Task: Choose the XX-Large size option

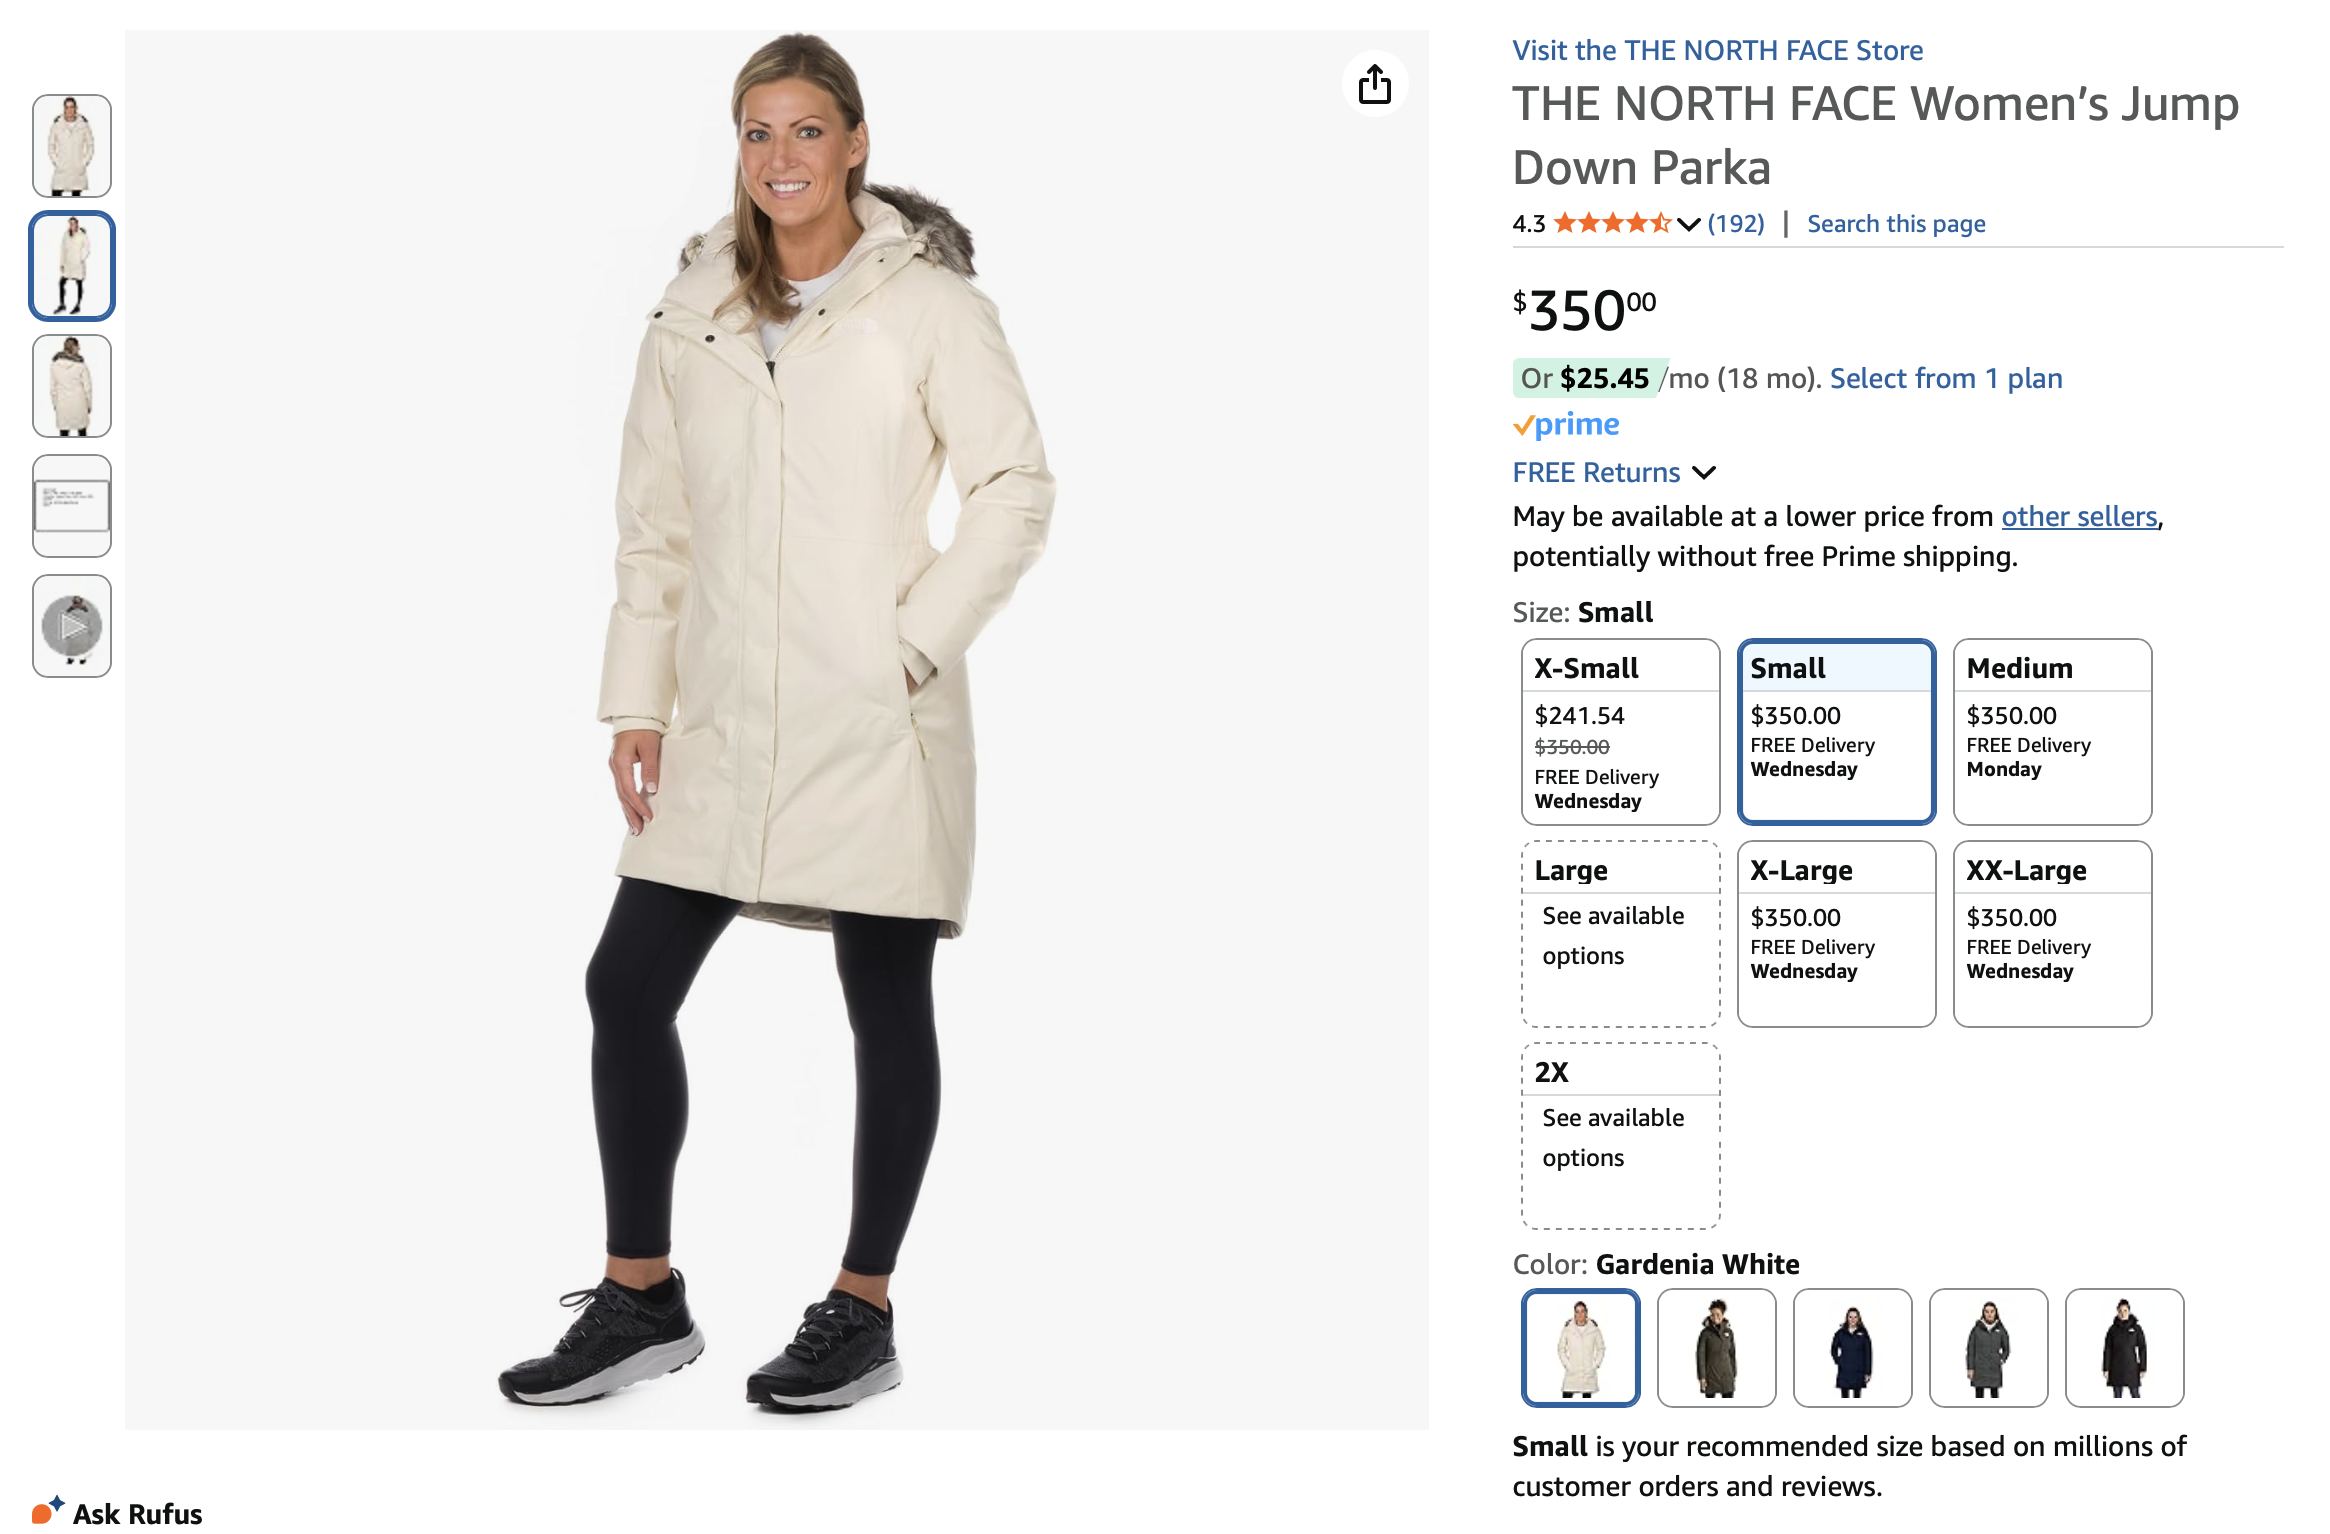Action: tap(2052, 934)
